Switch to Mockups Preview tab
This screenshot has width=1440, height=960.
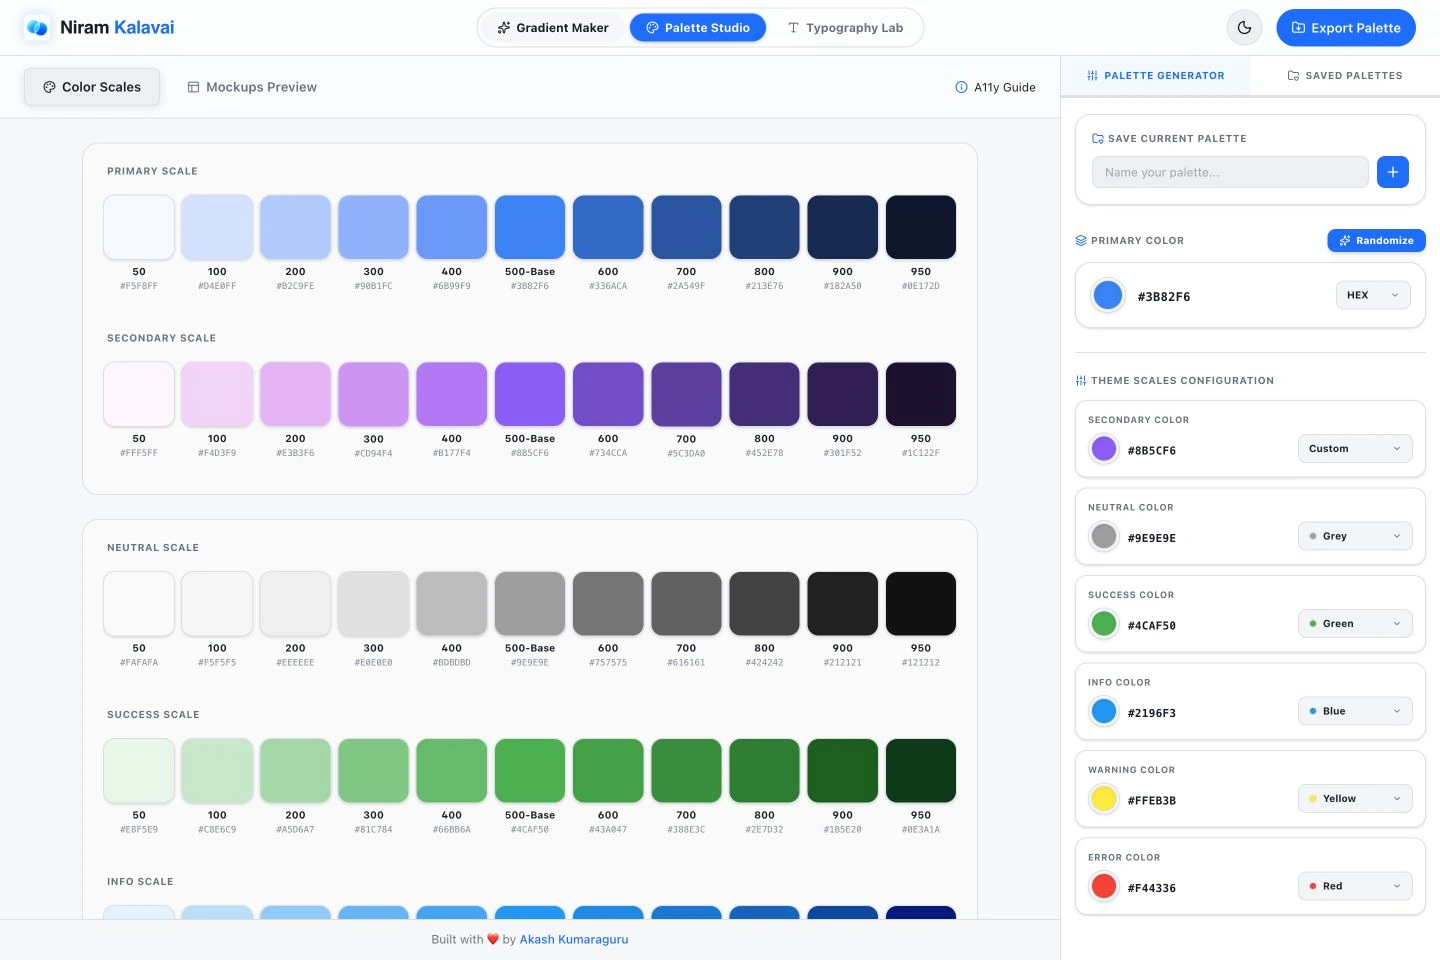pos(252,87)
